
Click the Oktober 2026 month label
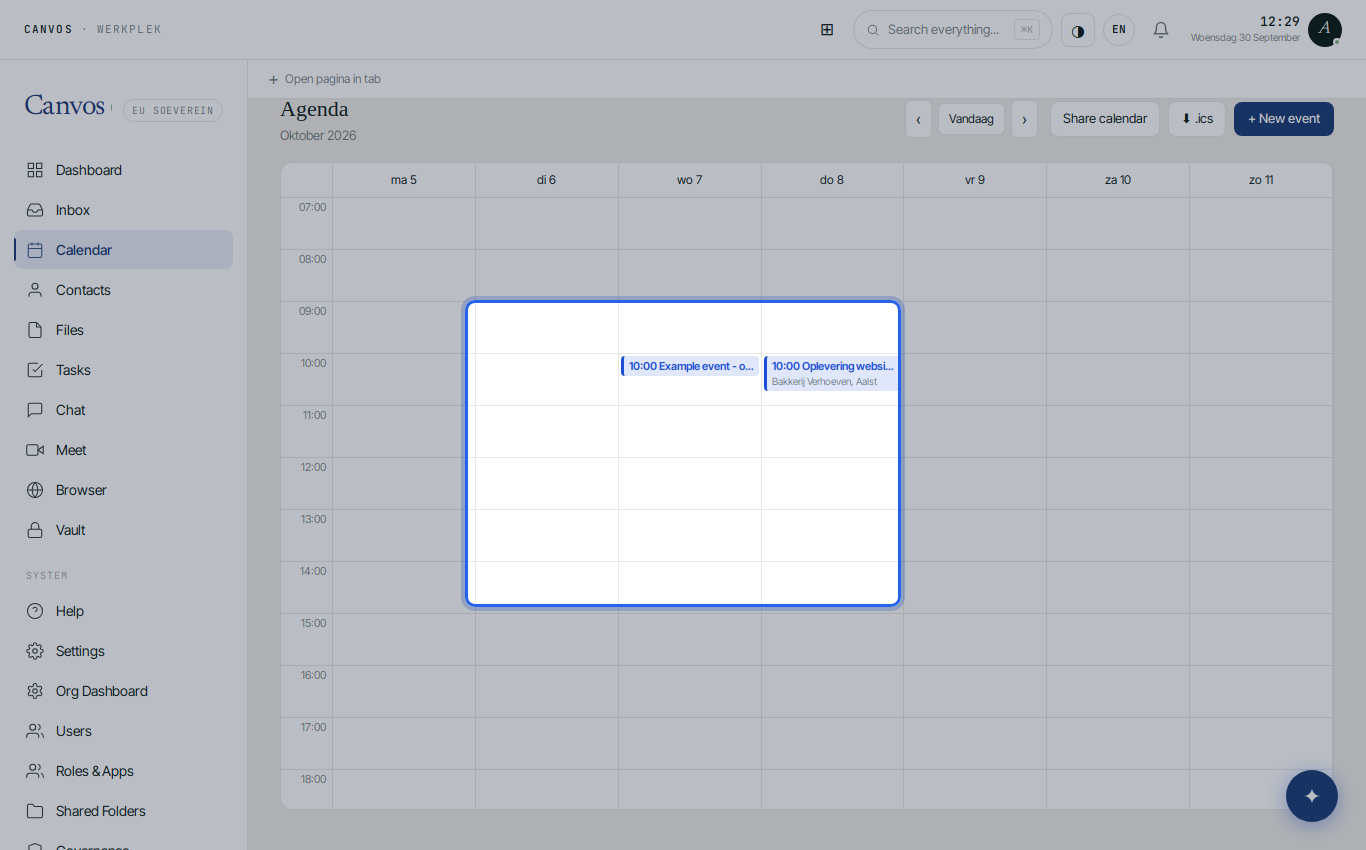click(318, 136)
